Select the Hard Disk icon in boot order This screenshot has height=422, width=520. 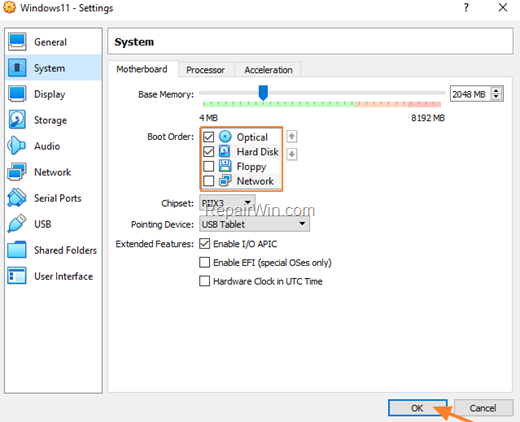[225, 151]
